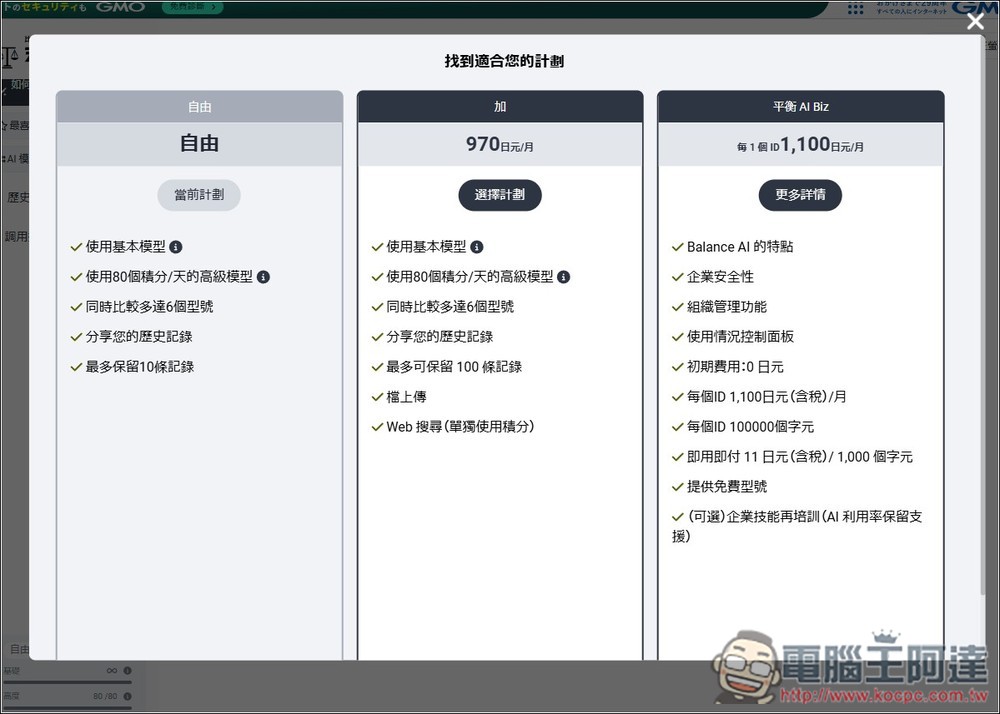Click info icon beside 加 plan 80個積分 advanced model
Screen dimensions: 1000x714
[564, 277]
